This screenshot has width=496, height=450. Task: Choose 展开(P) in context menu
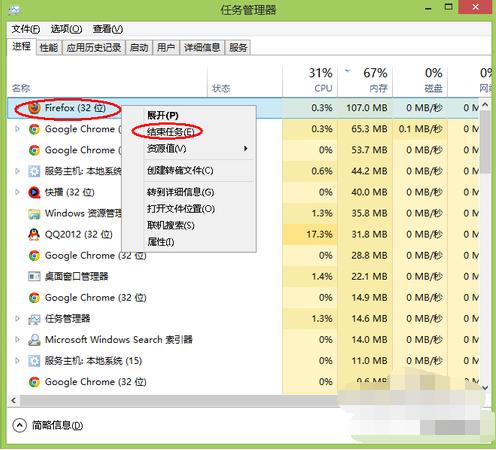(163, 116)
